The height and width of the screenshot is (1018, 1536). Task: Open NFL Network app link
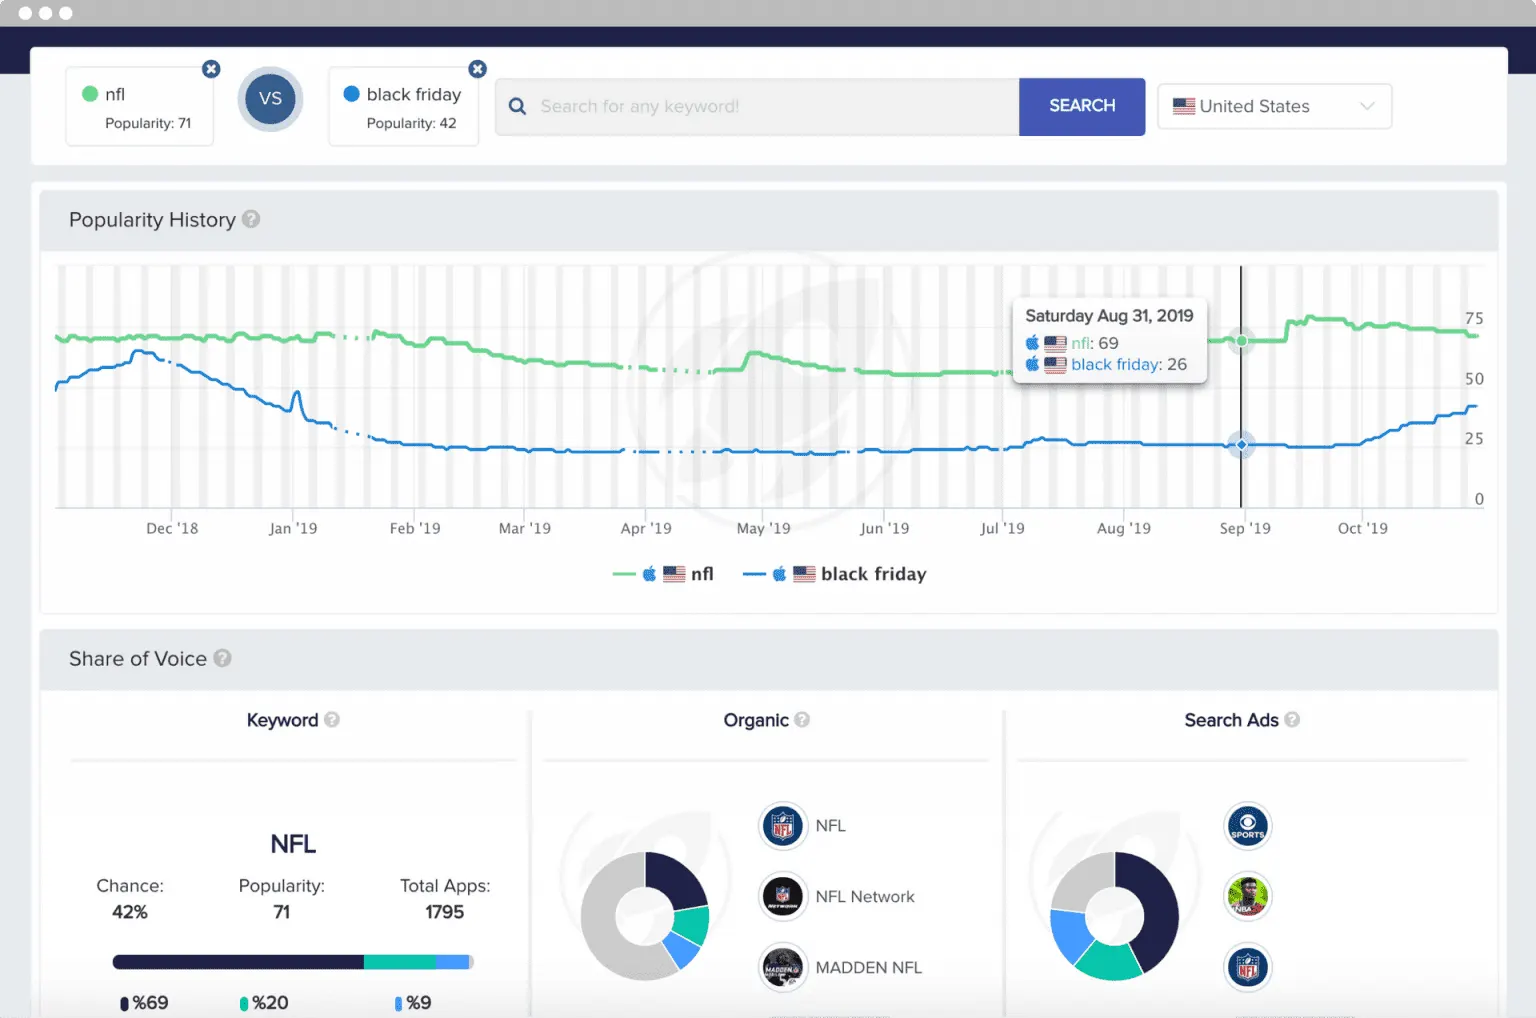point(865,897)
